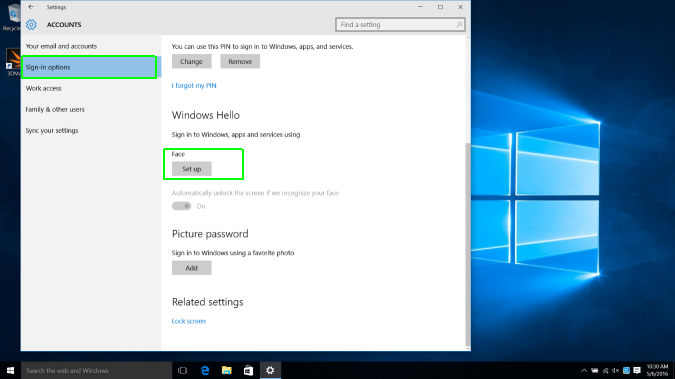
Task: Go back using the Settings back arrow
Action: tap(31, 7)
